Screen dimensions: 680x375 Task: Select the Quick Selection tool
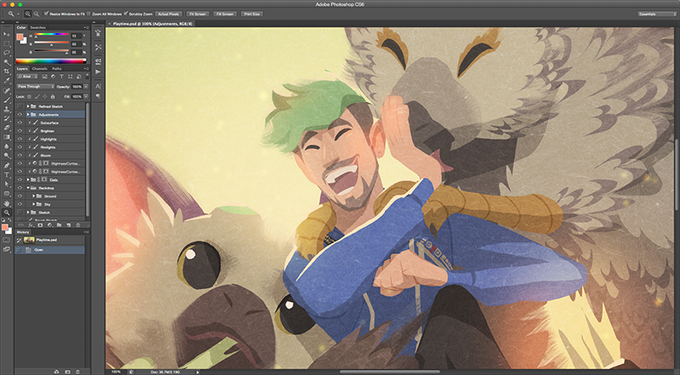[7, 62]
